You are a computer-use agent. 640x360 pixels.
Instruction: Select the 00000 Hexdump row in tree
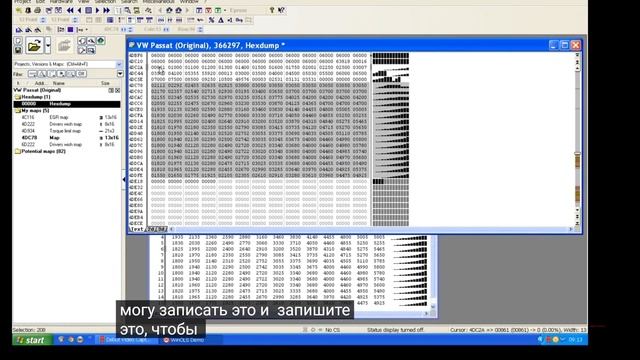coord(67,104)
